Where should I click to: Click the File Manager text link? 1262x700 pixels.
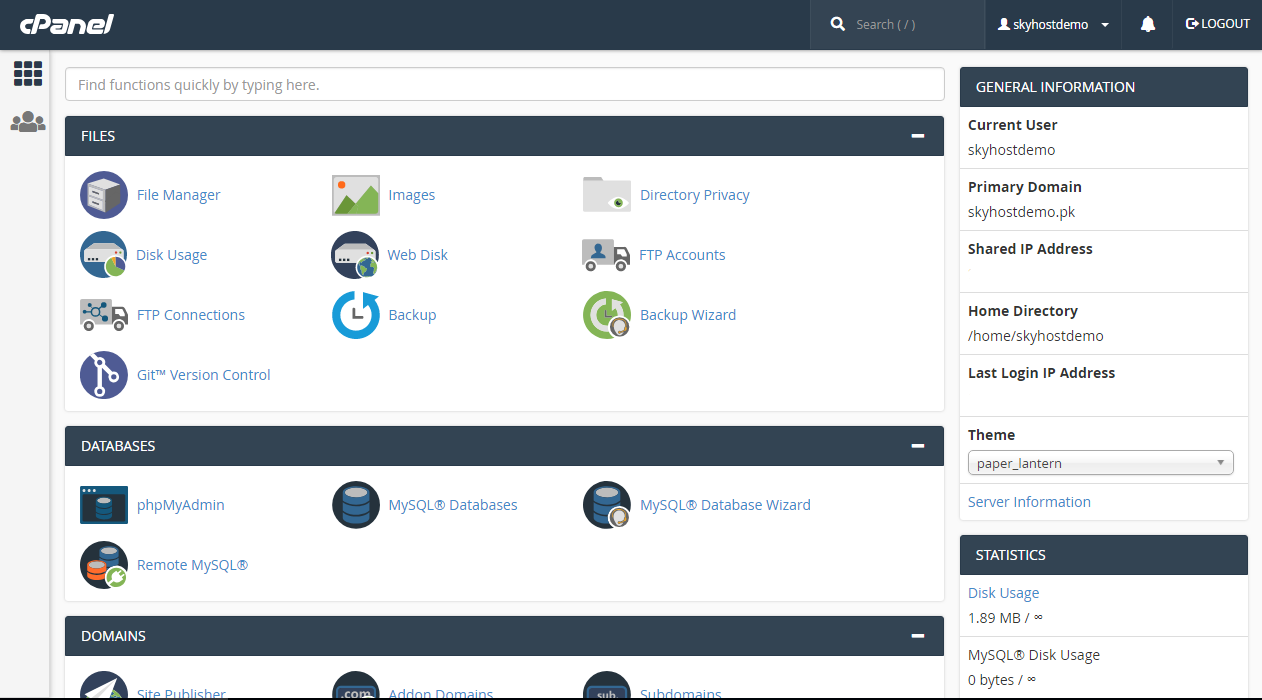179,195
